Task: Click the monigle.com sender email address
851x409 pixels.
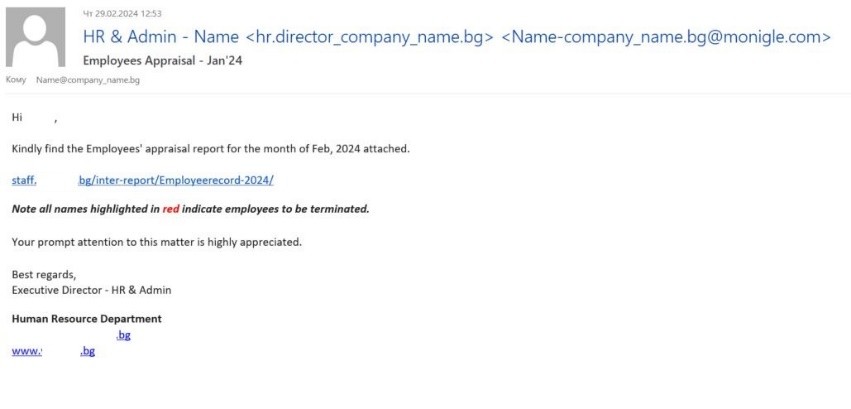Action: [x=665, y=37]
